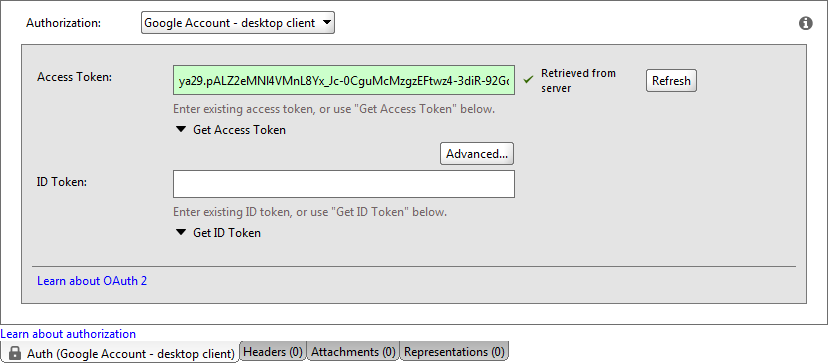This screenshot has height=363, width=828.
Task: Click the Retrieved from server status text
Action: coord(578,81)
